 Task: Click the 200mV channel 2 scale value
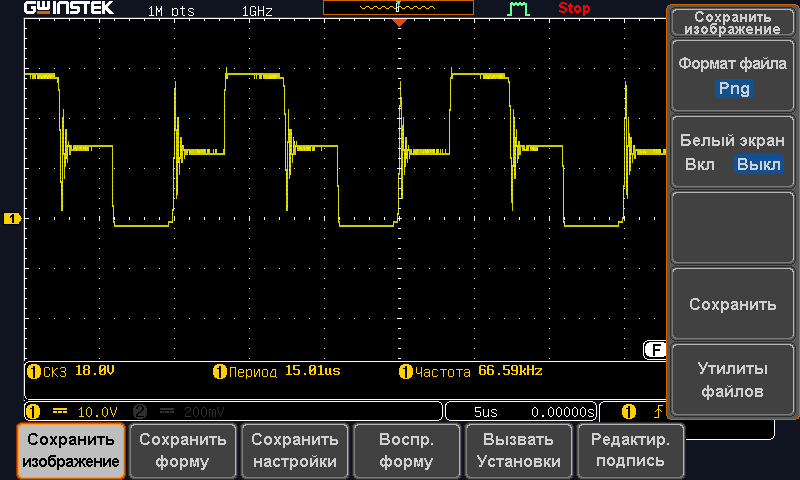204,412
